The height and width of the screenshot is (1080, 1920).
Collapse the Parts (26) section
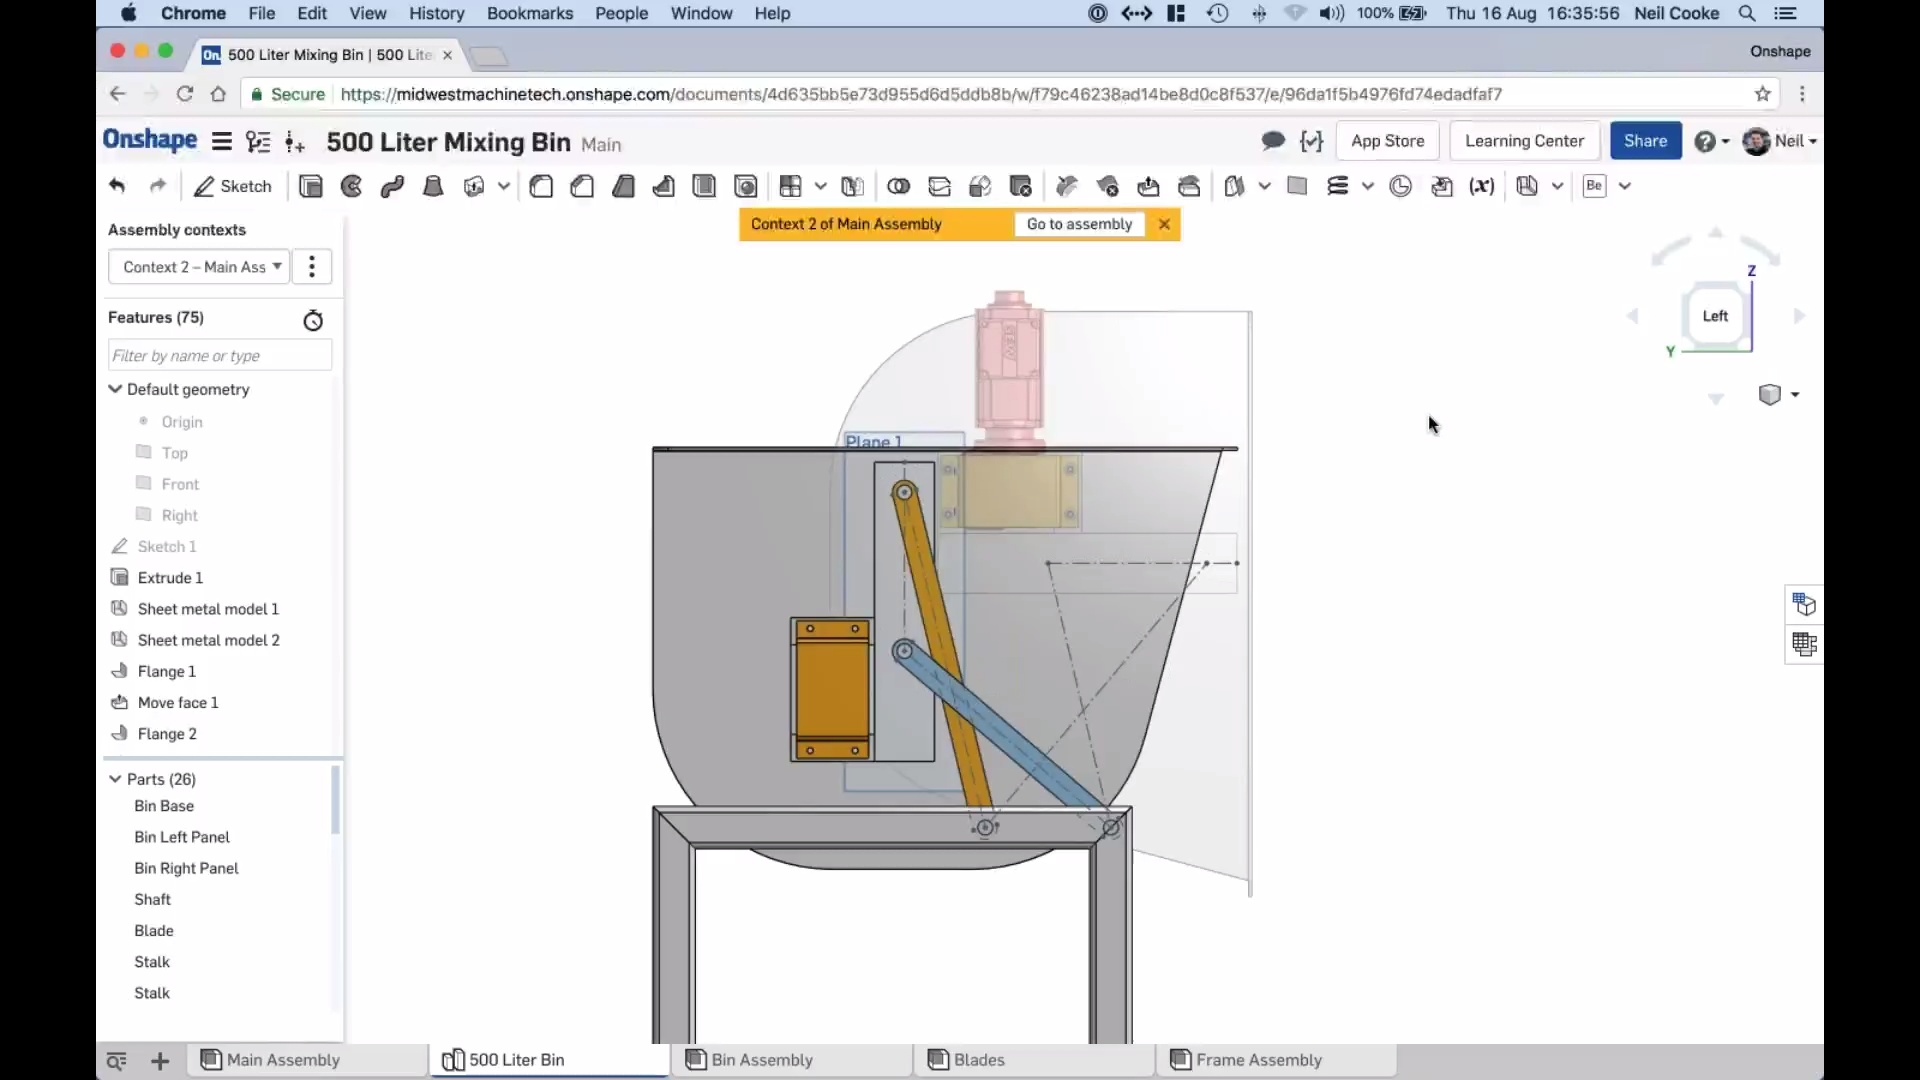coord(115,779)
